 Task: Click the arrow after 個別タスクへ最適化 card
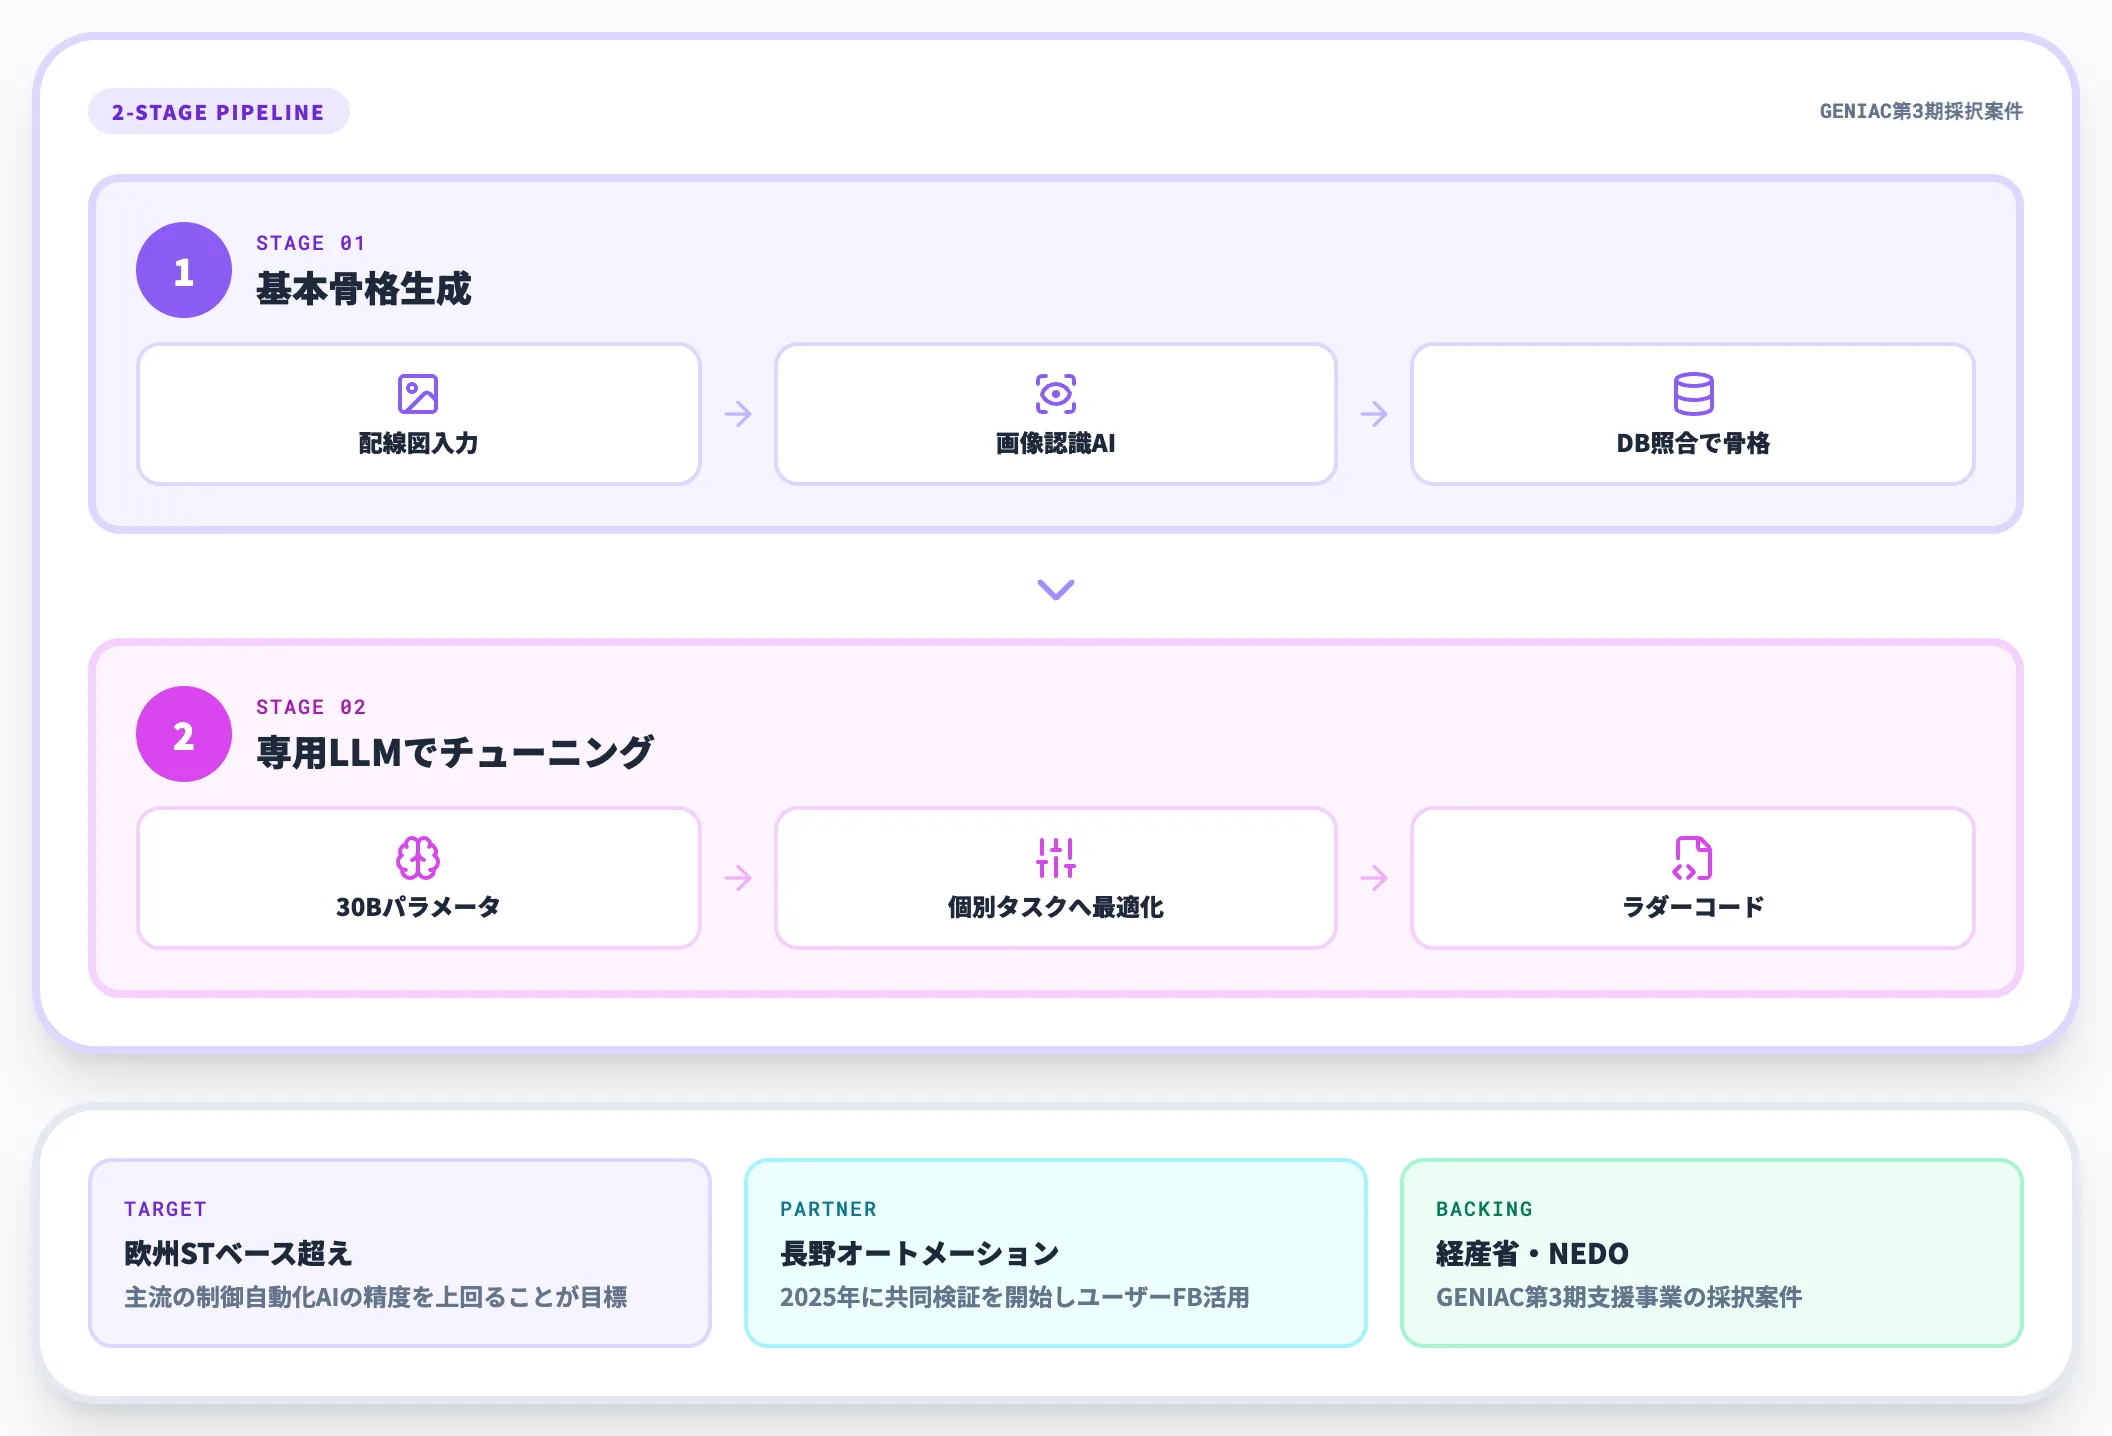pyautogui.click(x=1374, y=878)
